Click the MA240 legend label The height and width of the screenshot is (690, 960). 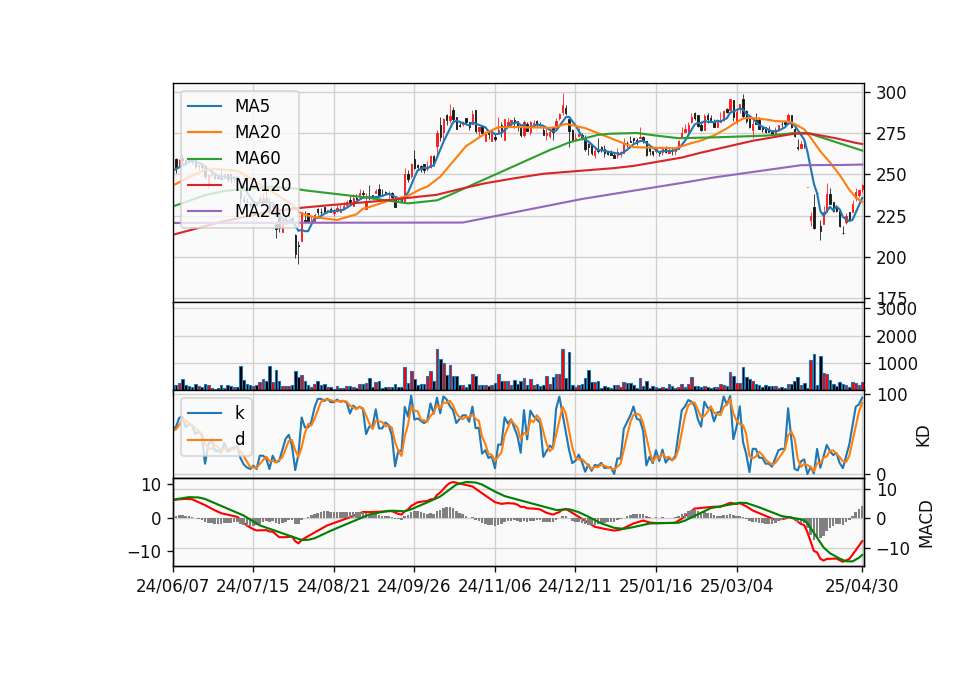tap(263, 211)
